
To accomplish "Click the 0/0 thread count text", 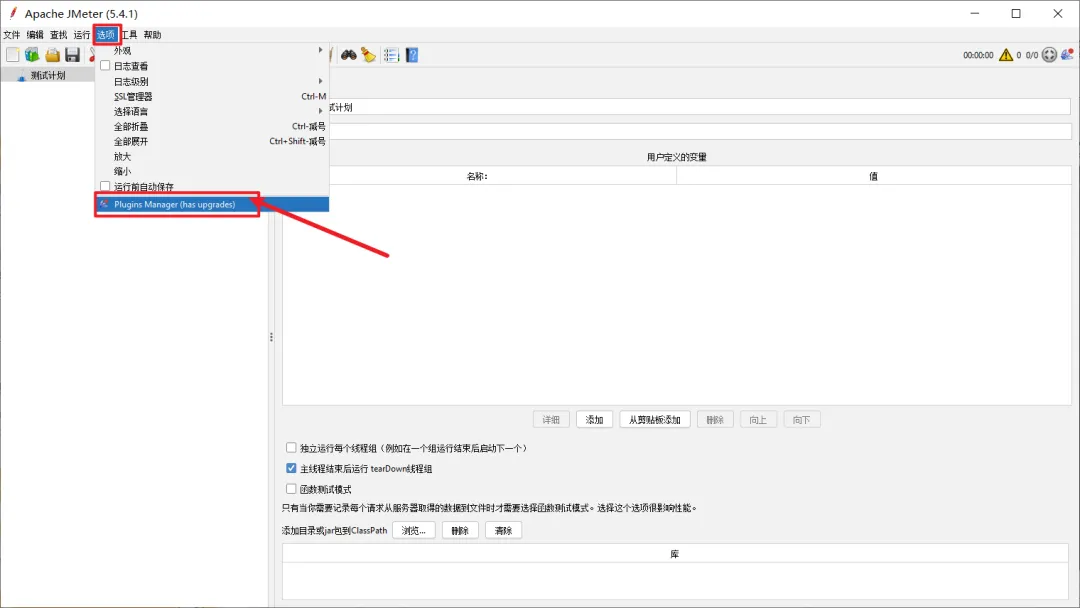I will pyautogui.click(x=1032, y=55).
